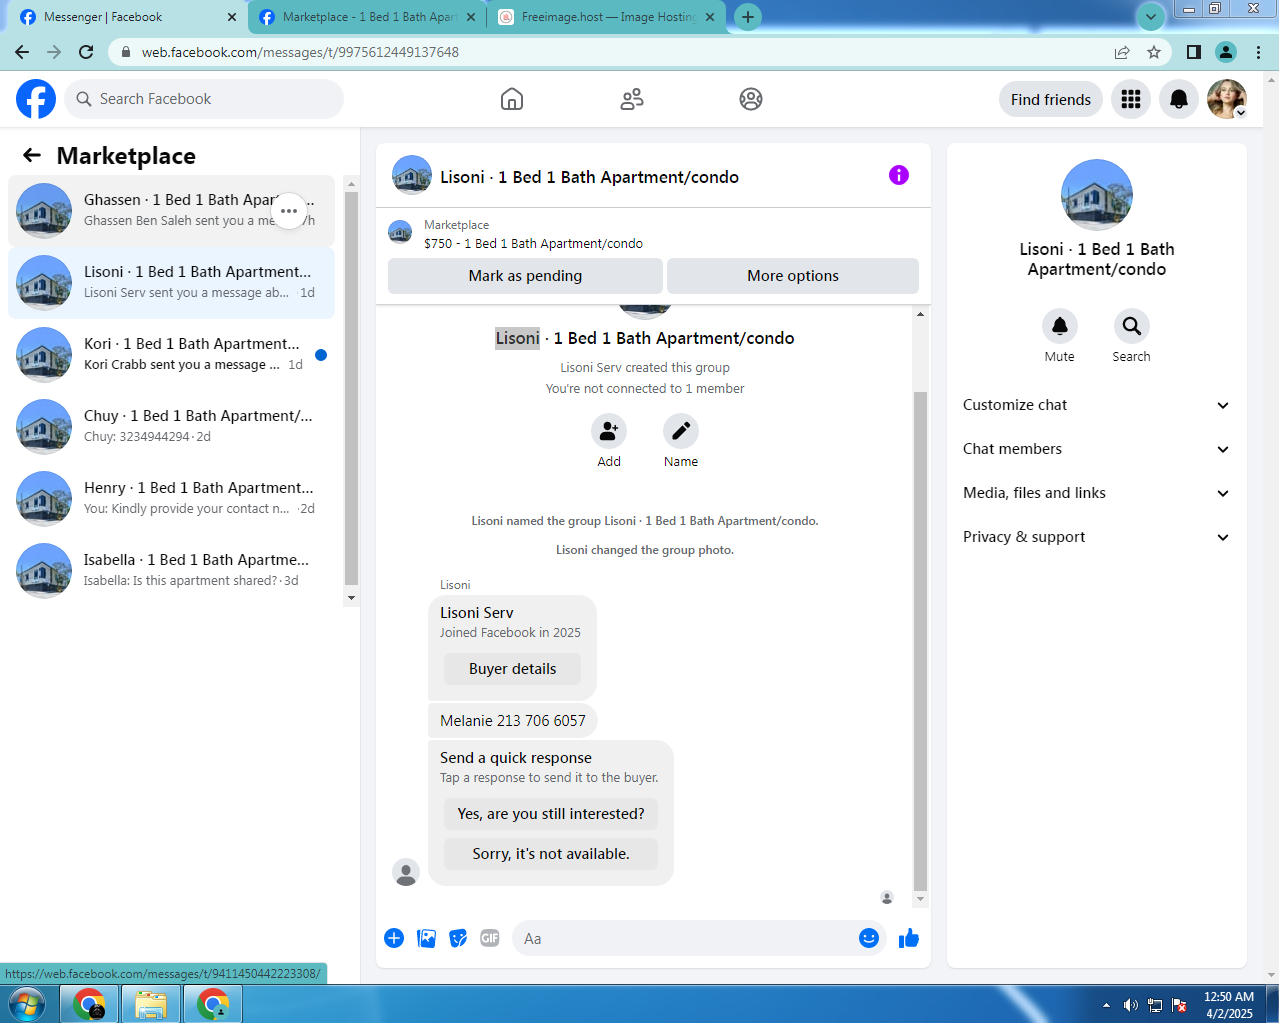Open the Groups icon in top navigation

pyautogui.click(x=751, y=99)
